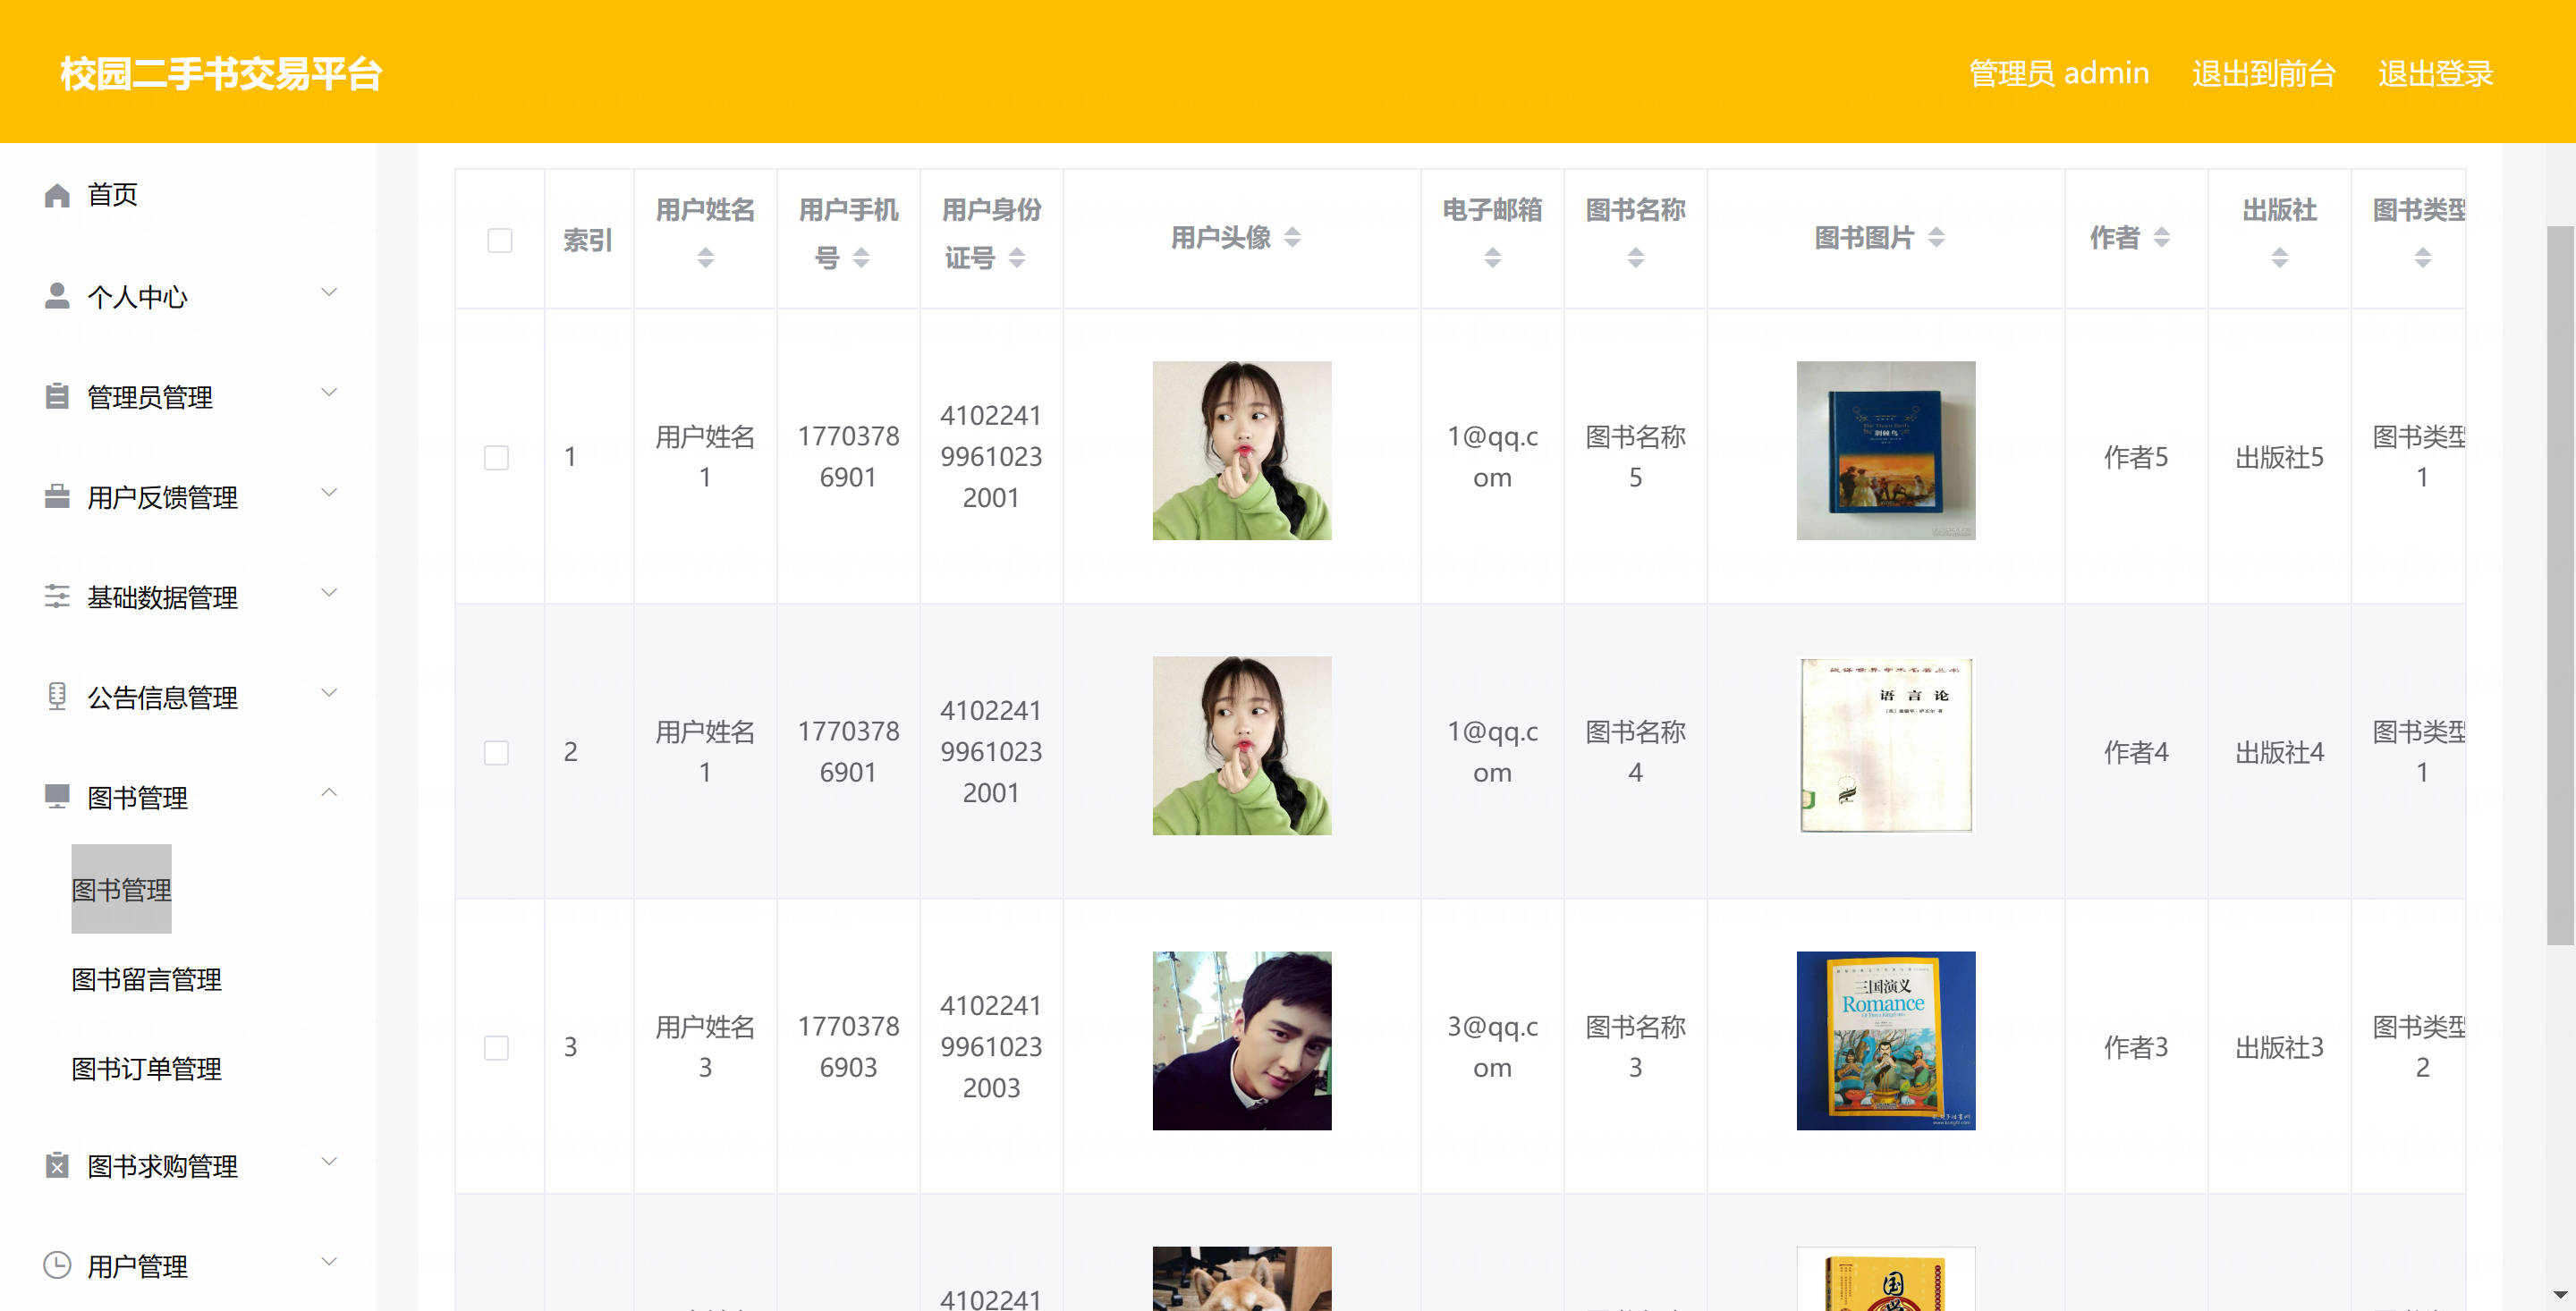The height and width of the screenshot is (1311, 2576).
Task: Open row 1 user avatar photo
Action: [x=1241, y=450]
